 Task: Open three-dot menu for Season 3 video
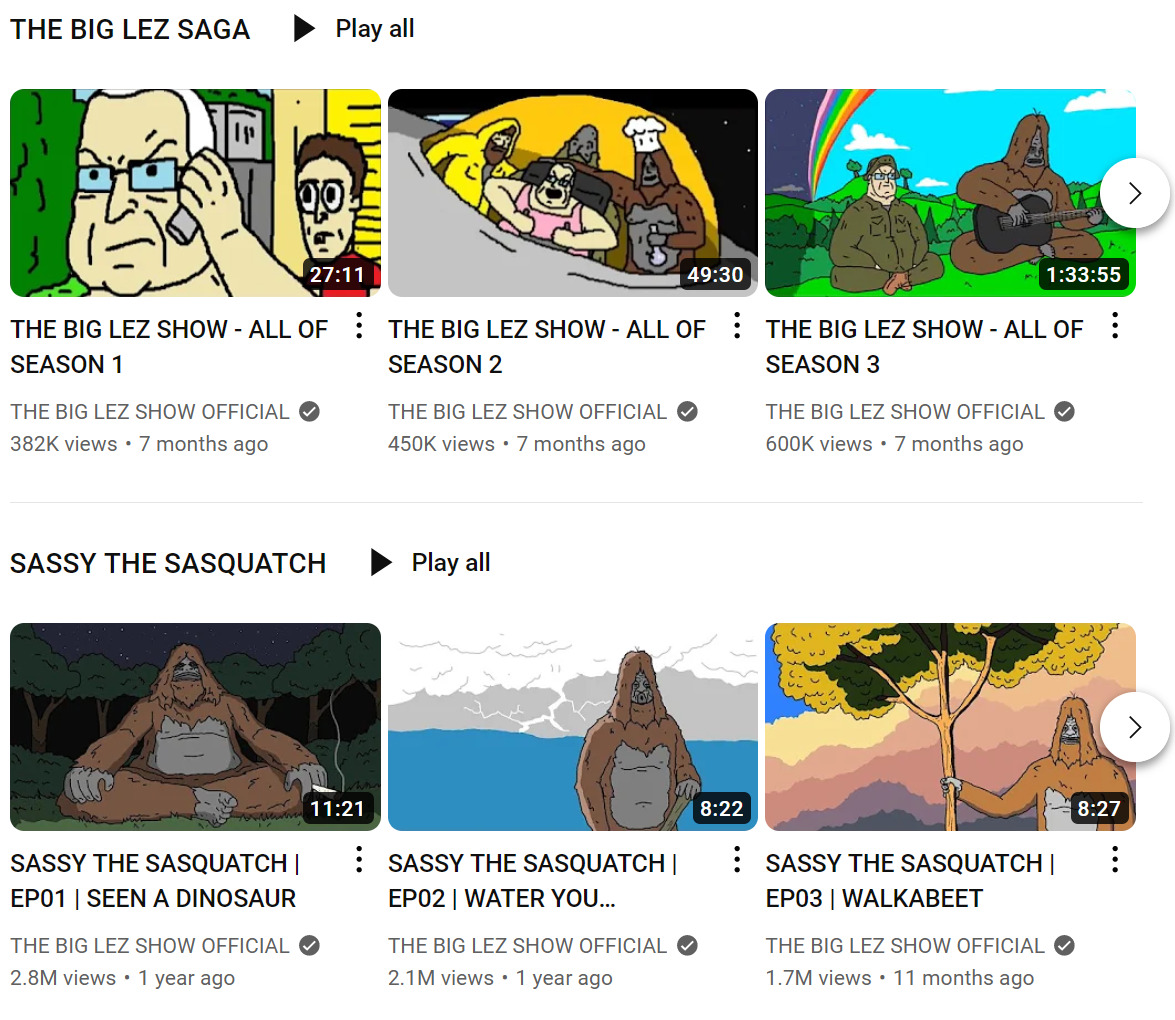pos(1115,326)
